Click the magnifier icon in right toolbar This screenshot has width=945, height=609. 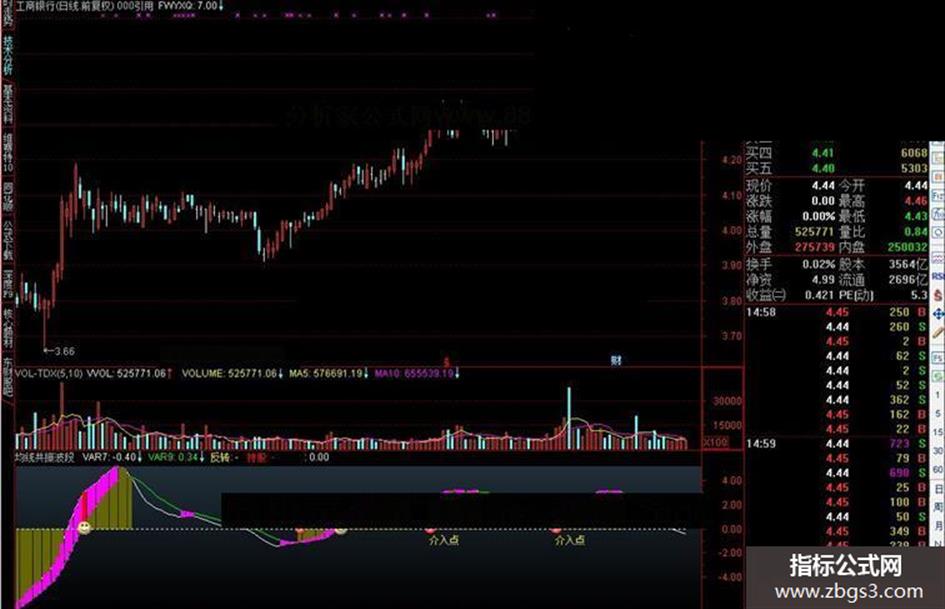[x=938, y=233]
